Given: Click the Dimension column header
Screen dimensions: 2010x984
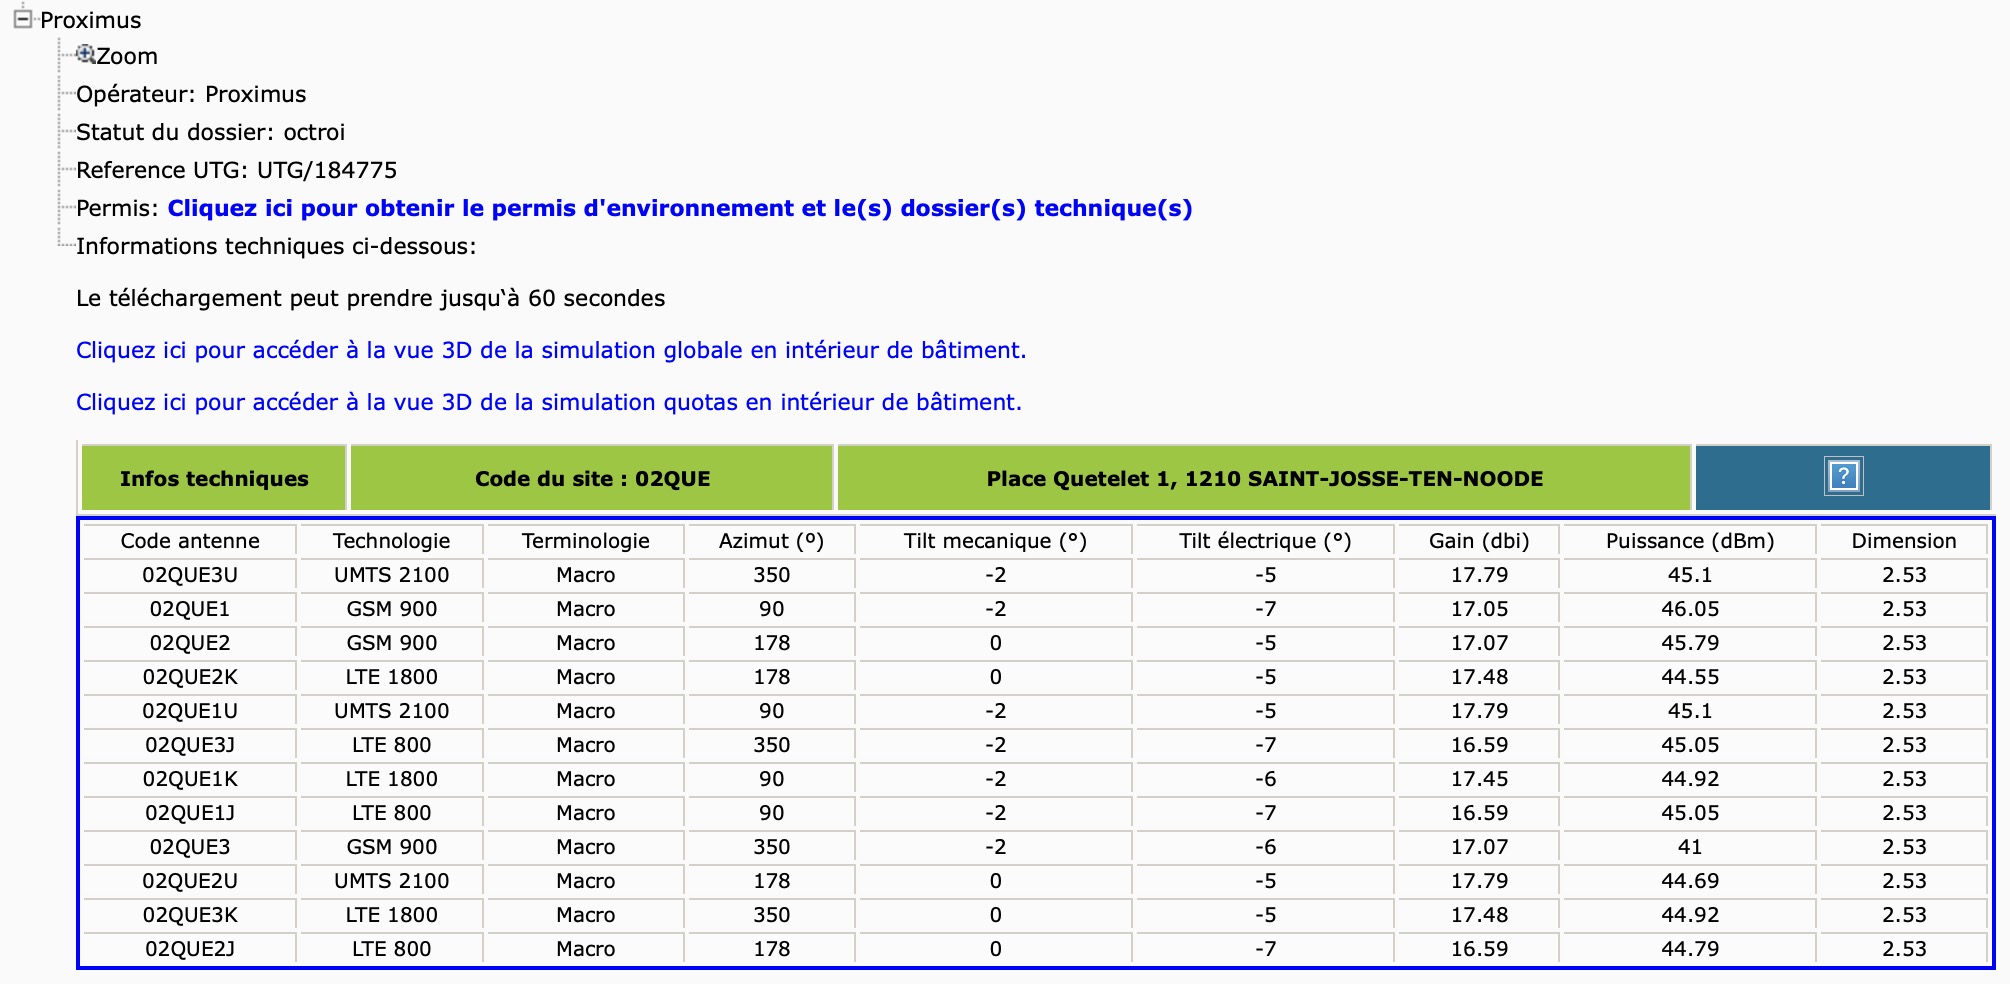Looking at the screenshot, I should pyautogui.click(x=1903, y=541).
